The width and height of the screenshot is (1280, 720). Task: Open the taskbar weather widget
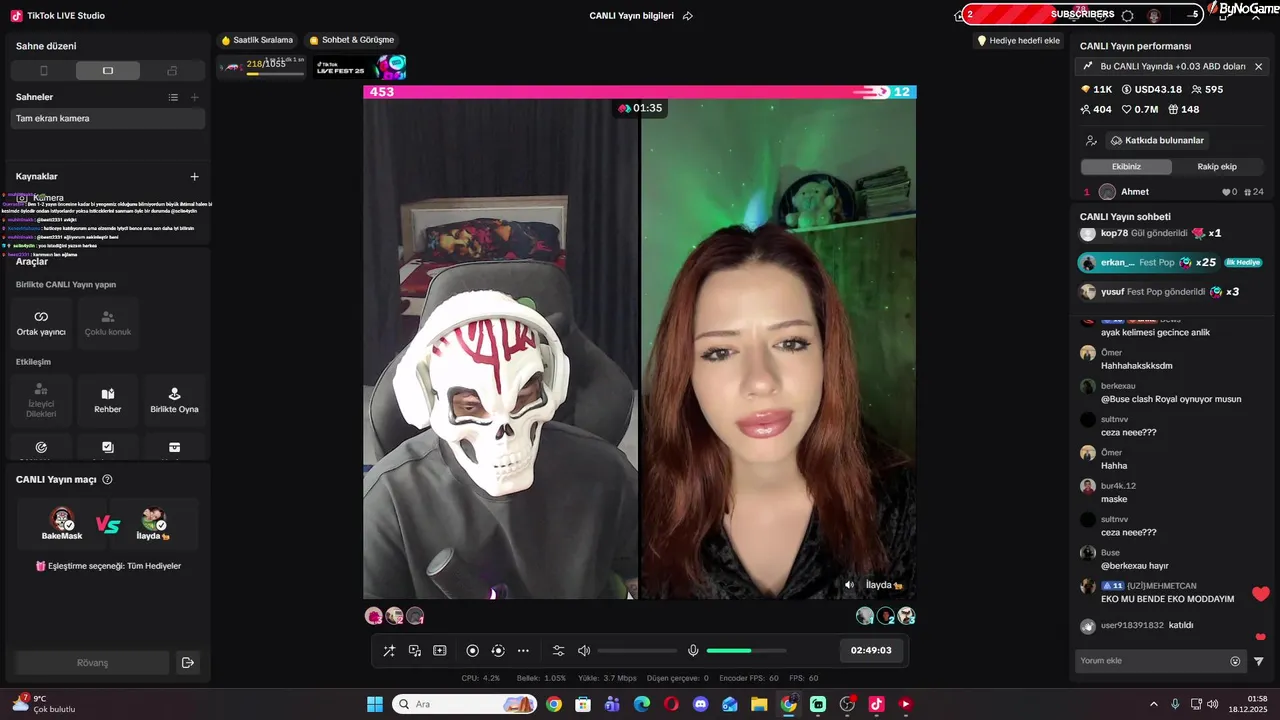(x=44, y=704)
